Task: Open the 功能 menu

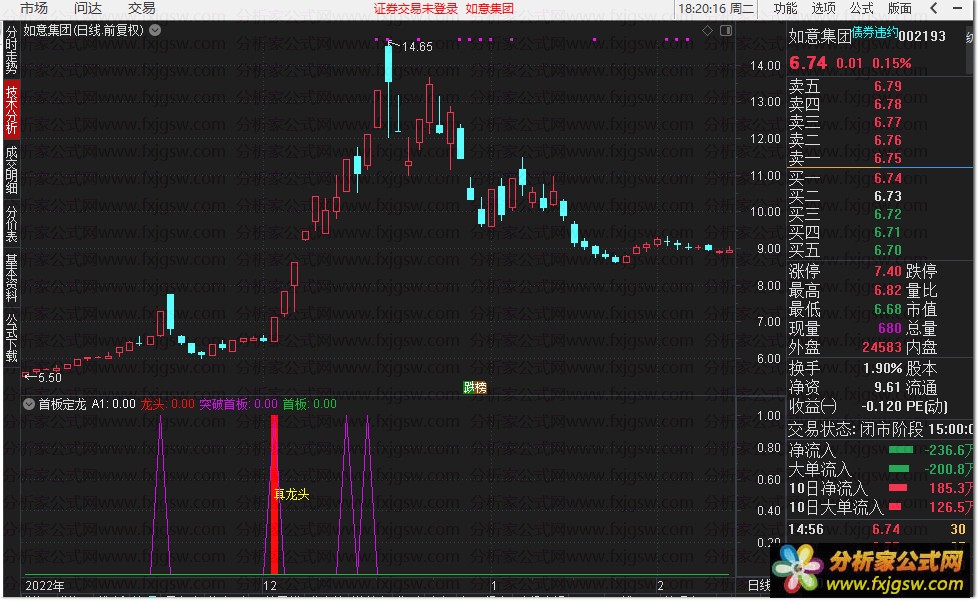Action: click(x=785, y=8)
